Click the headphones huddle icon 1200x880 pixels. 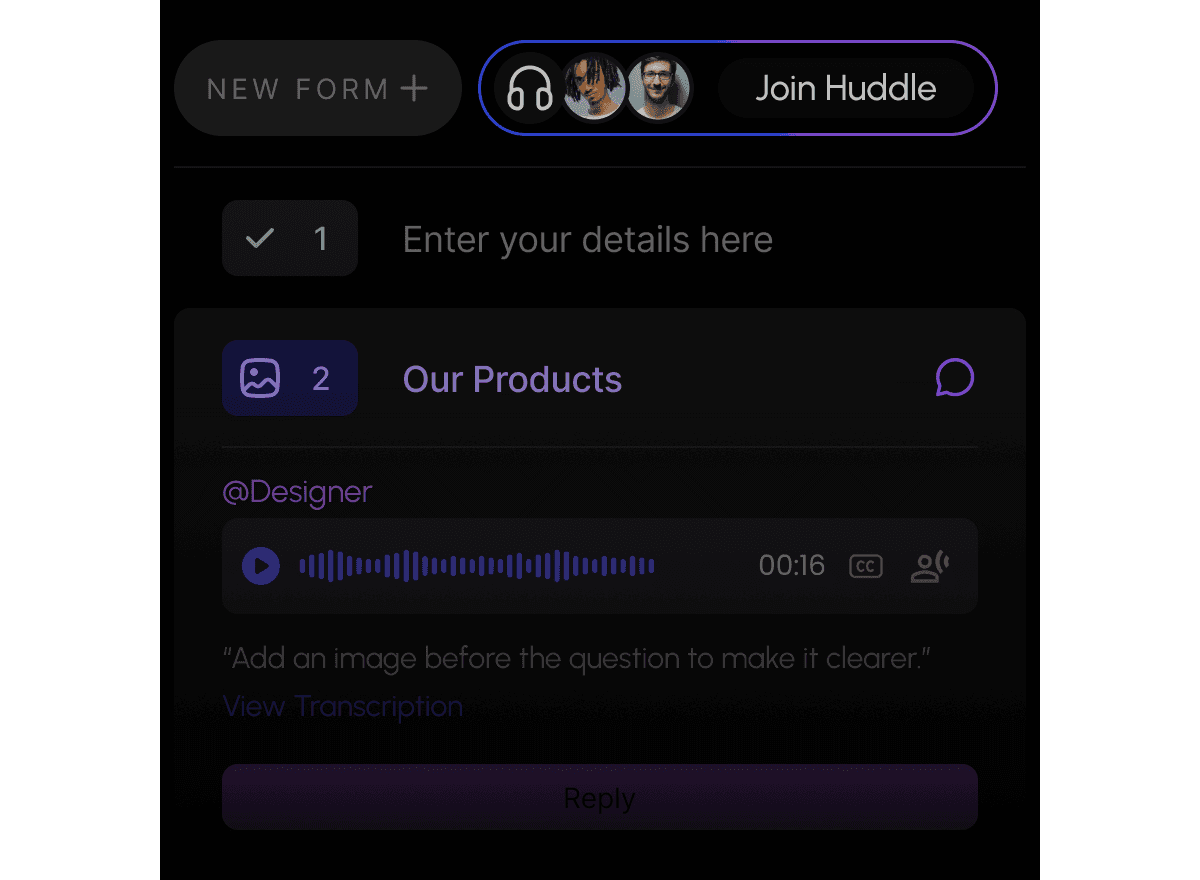(x=529, y=88)
